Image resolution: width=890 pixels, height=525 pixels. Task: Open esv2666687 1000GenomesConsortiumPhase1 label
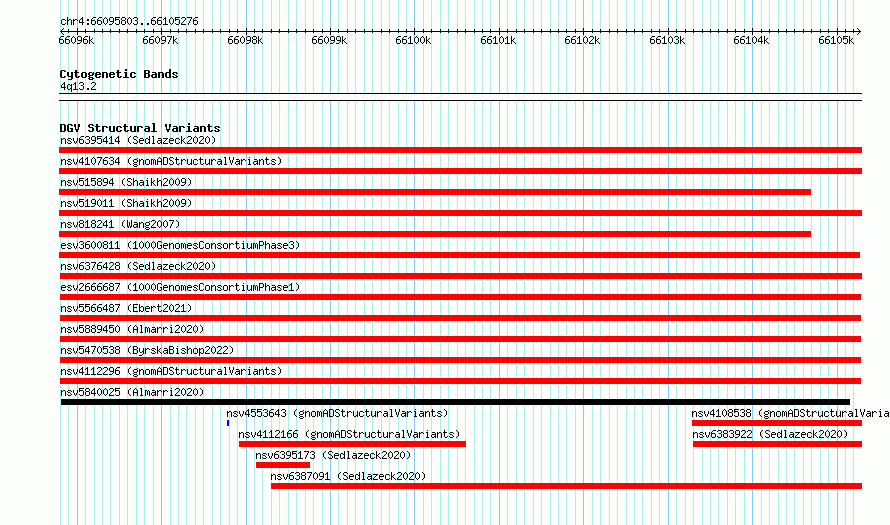pyautogui.click(x=180, y=287)
